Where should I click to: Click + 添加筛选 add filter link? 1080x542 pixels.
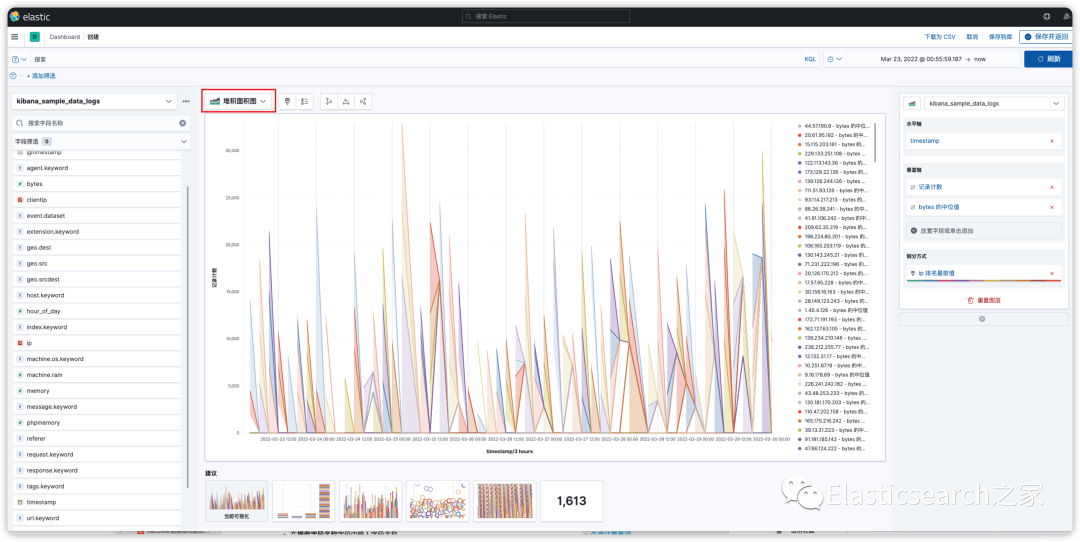click(41, 76)
